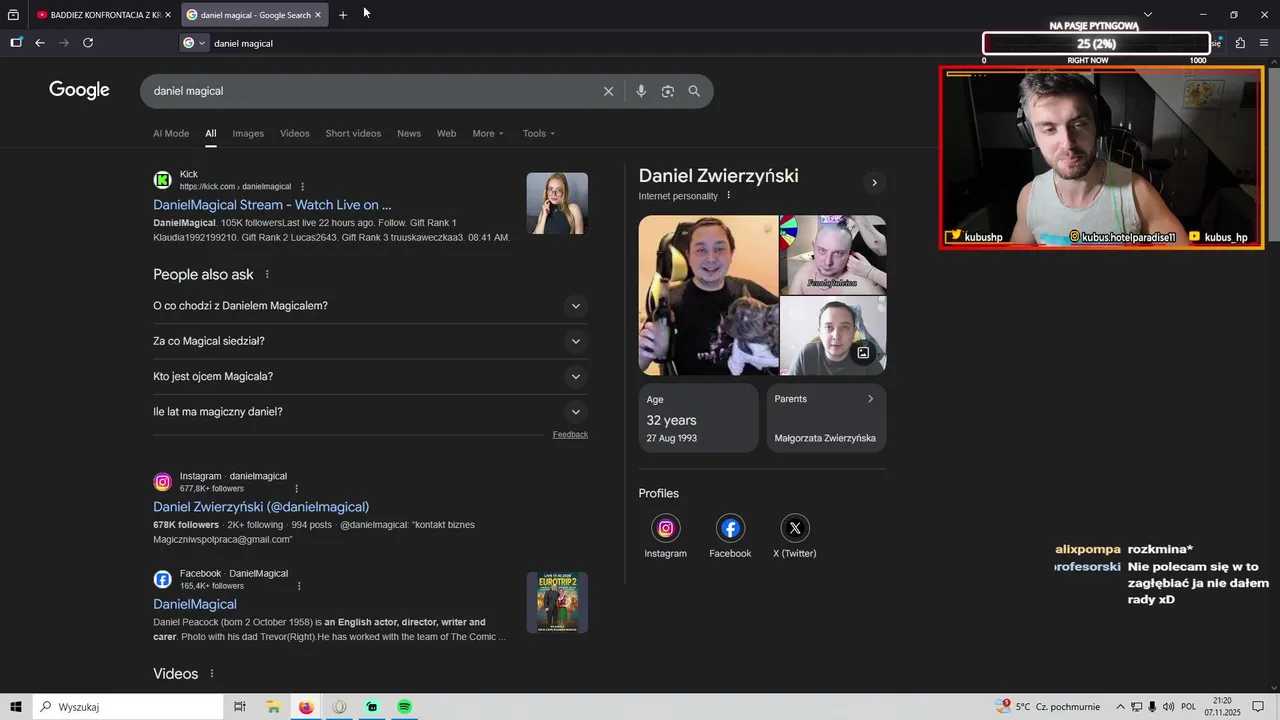Open the tab list dropdown arrow
Screen dimensions: 1280x720
click(1148, 15)
